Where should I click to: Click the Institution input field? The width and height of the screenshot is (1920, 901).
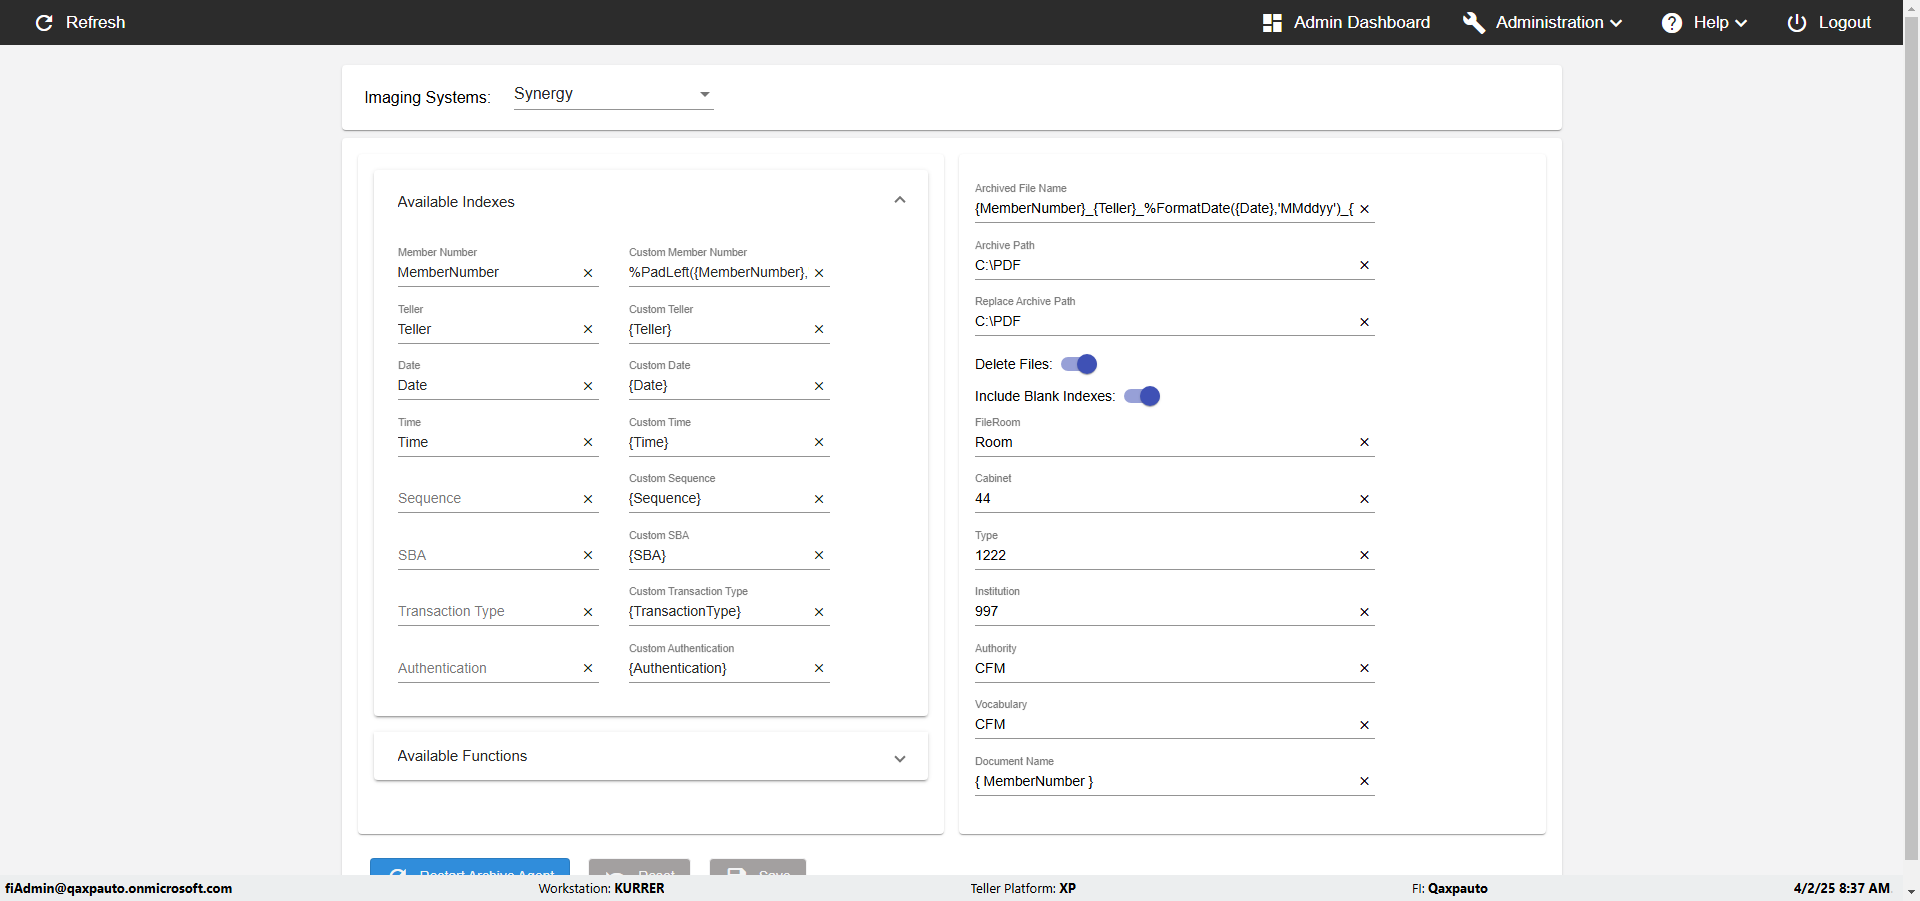1160,612
